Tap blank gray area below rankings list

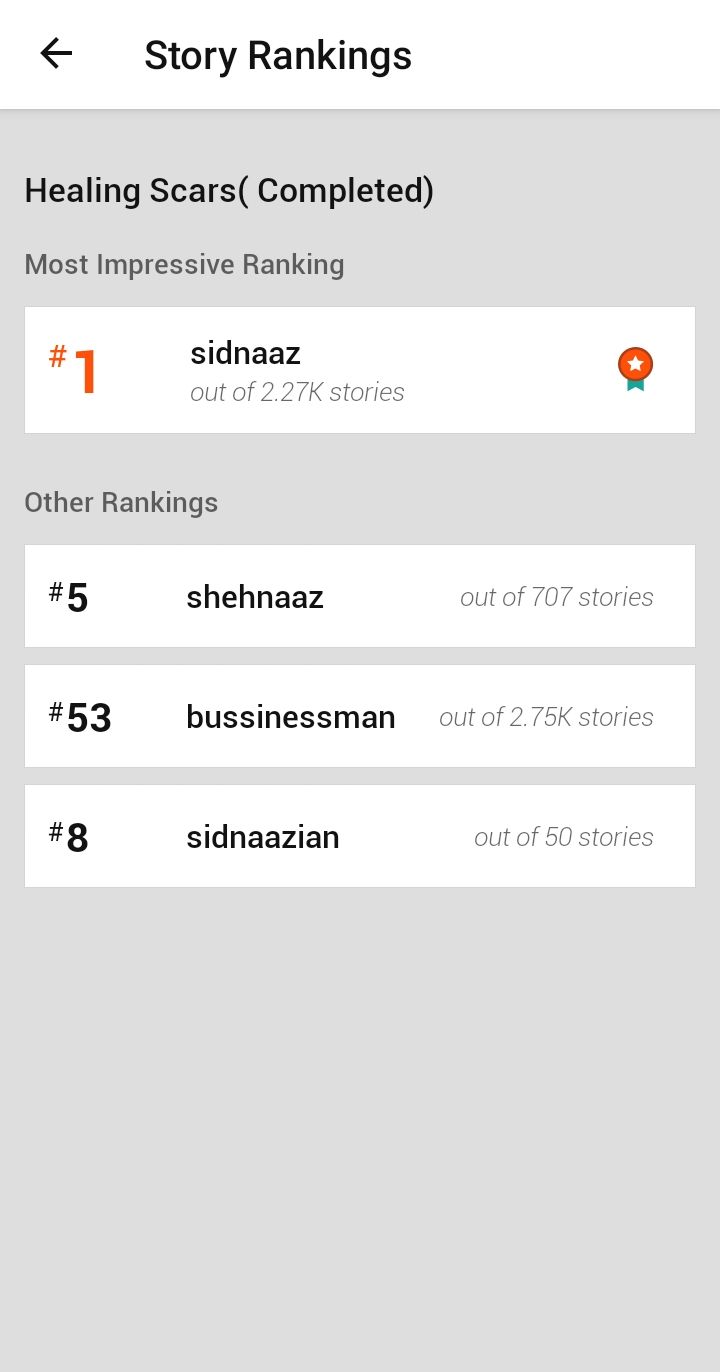coord(360,1120)
